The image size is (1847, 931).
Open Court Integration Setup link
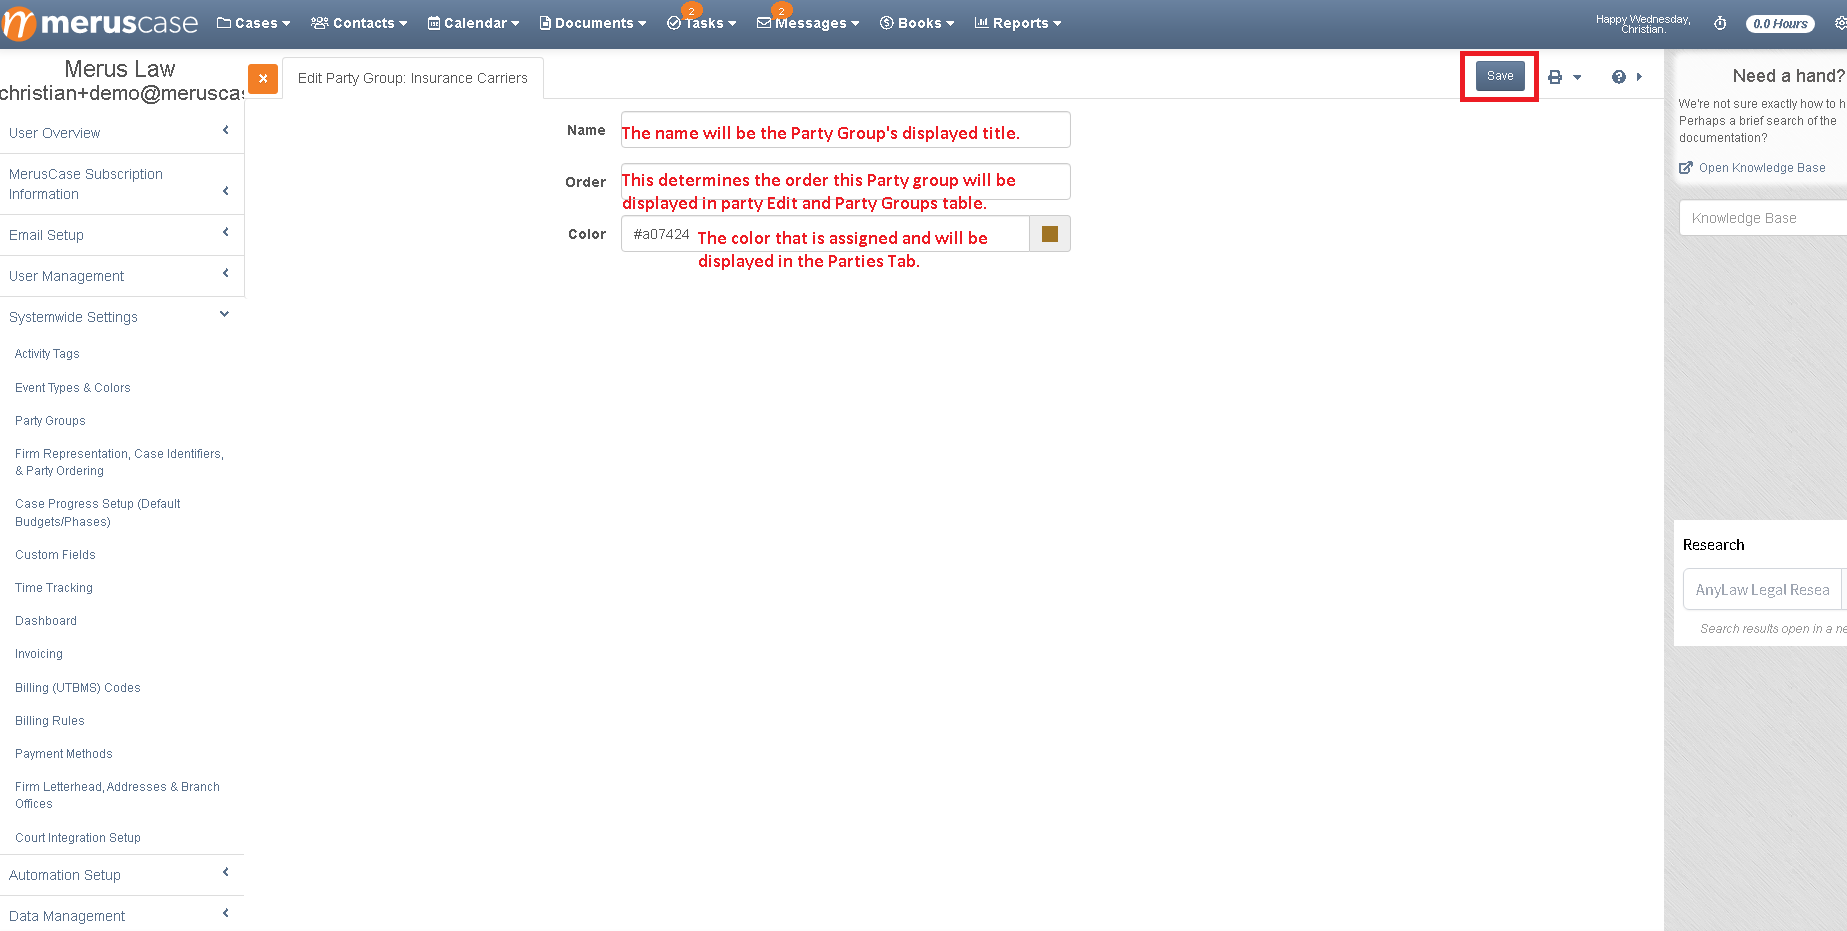click(x=78, y=838)
